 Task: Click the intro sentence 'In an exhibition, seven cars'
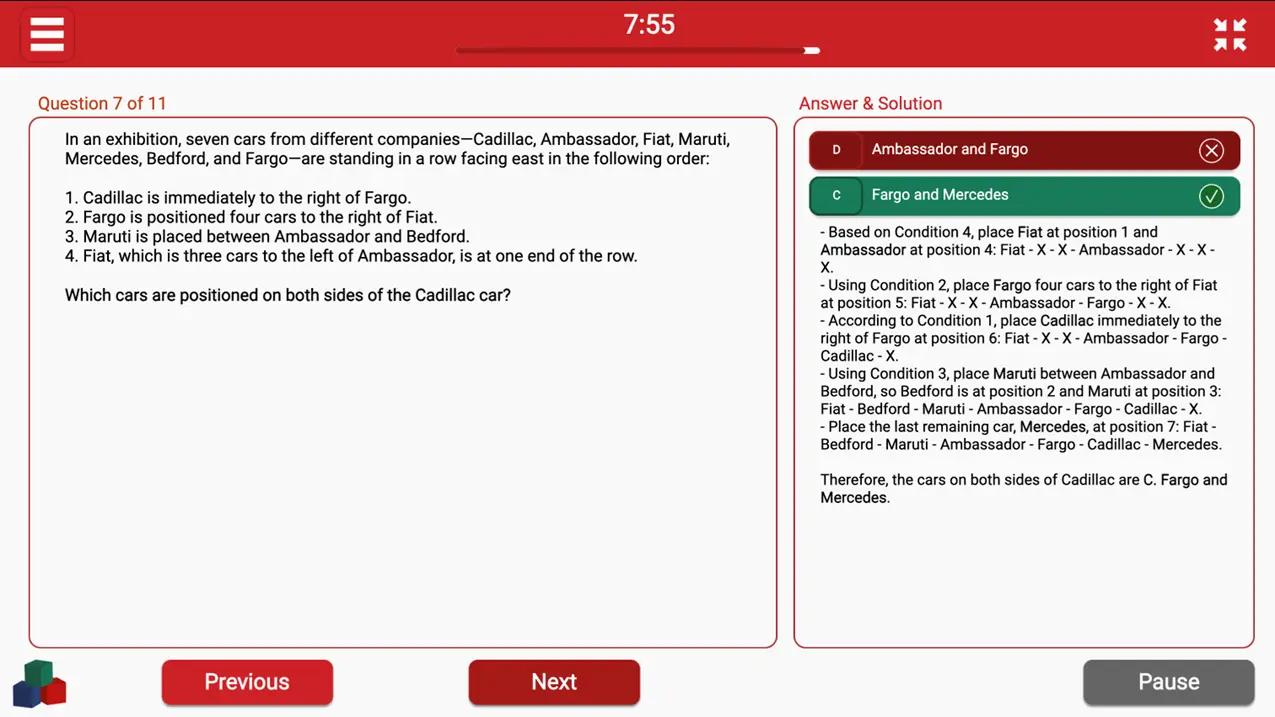tap(398, 149)
